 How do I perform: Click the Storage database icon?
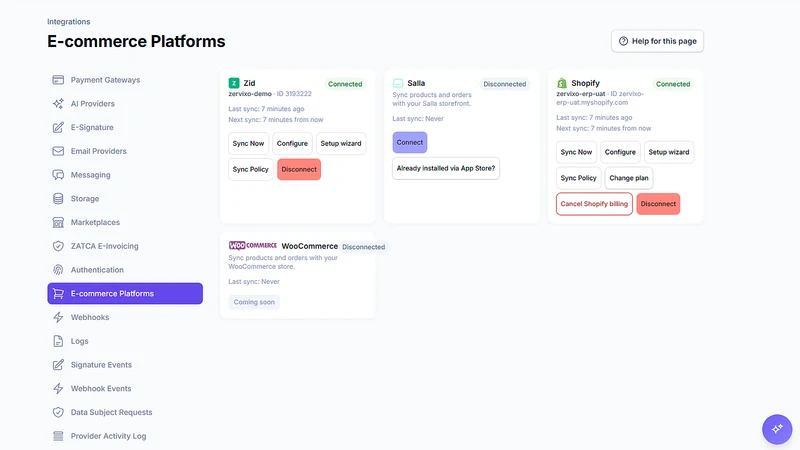pyautogui.click(x=58, y=198)
